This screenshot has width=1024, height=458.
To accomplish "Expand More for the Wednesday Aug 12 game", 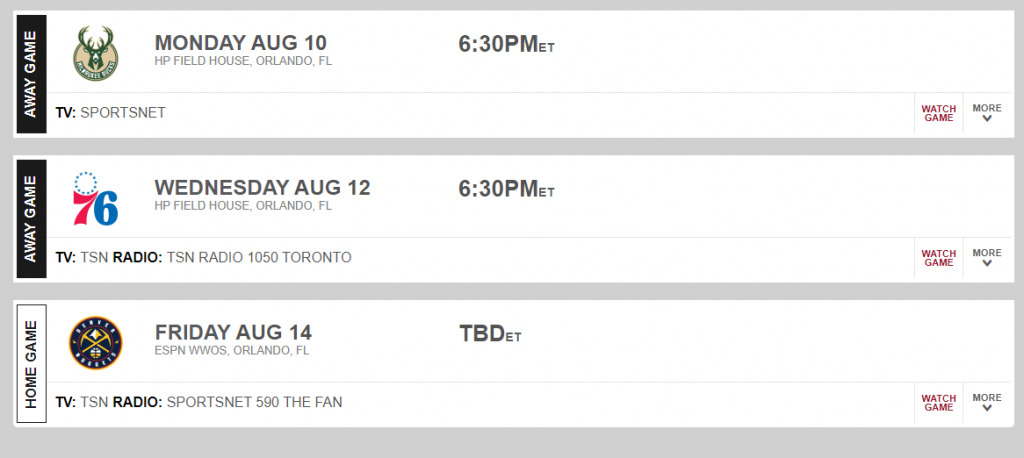I will pos(987,257).
